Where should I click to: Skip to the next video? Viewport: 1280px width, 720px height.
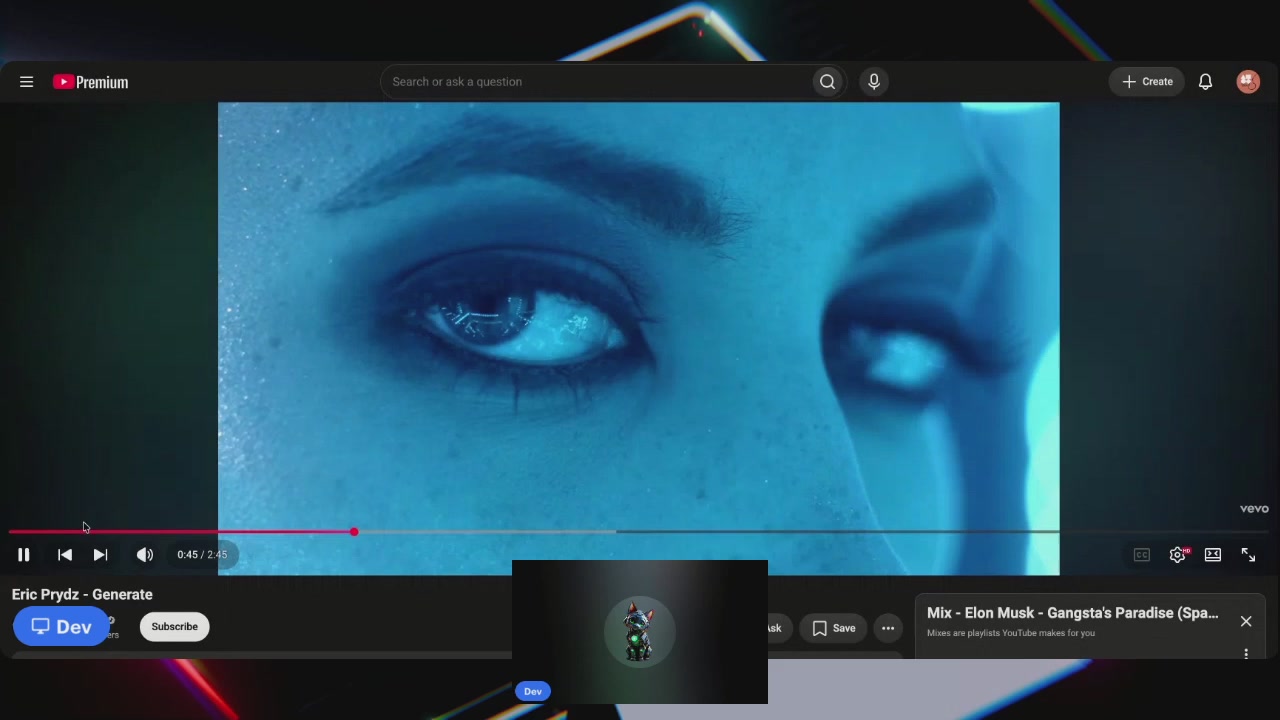click(100, 554)
